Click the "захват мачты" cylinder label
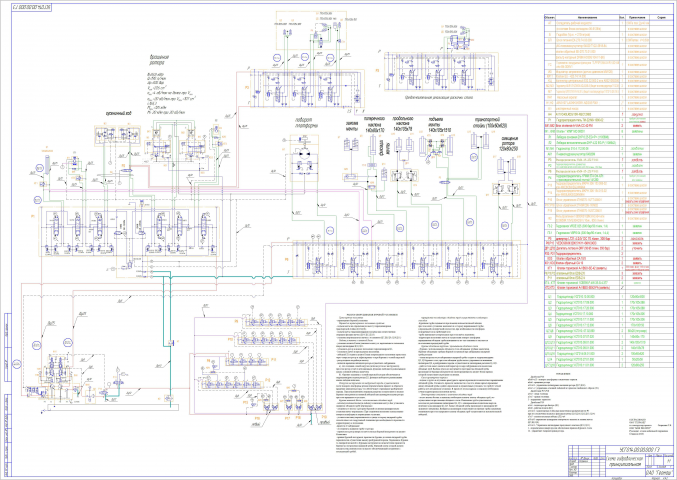 [x=351, y=125]
